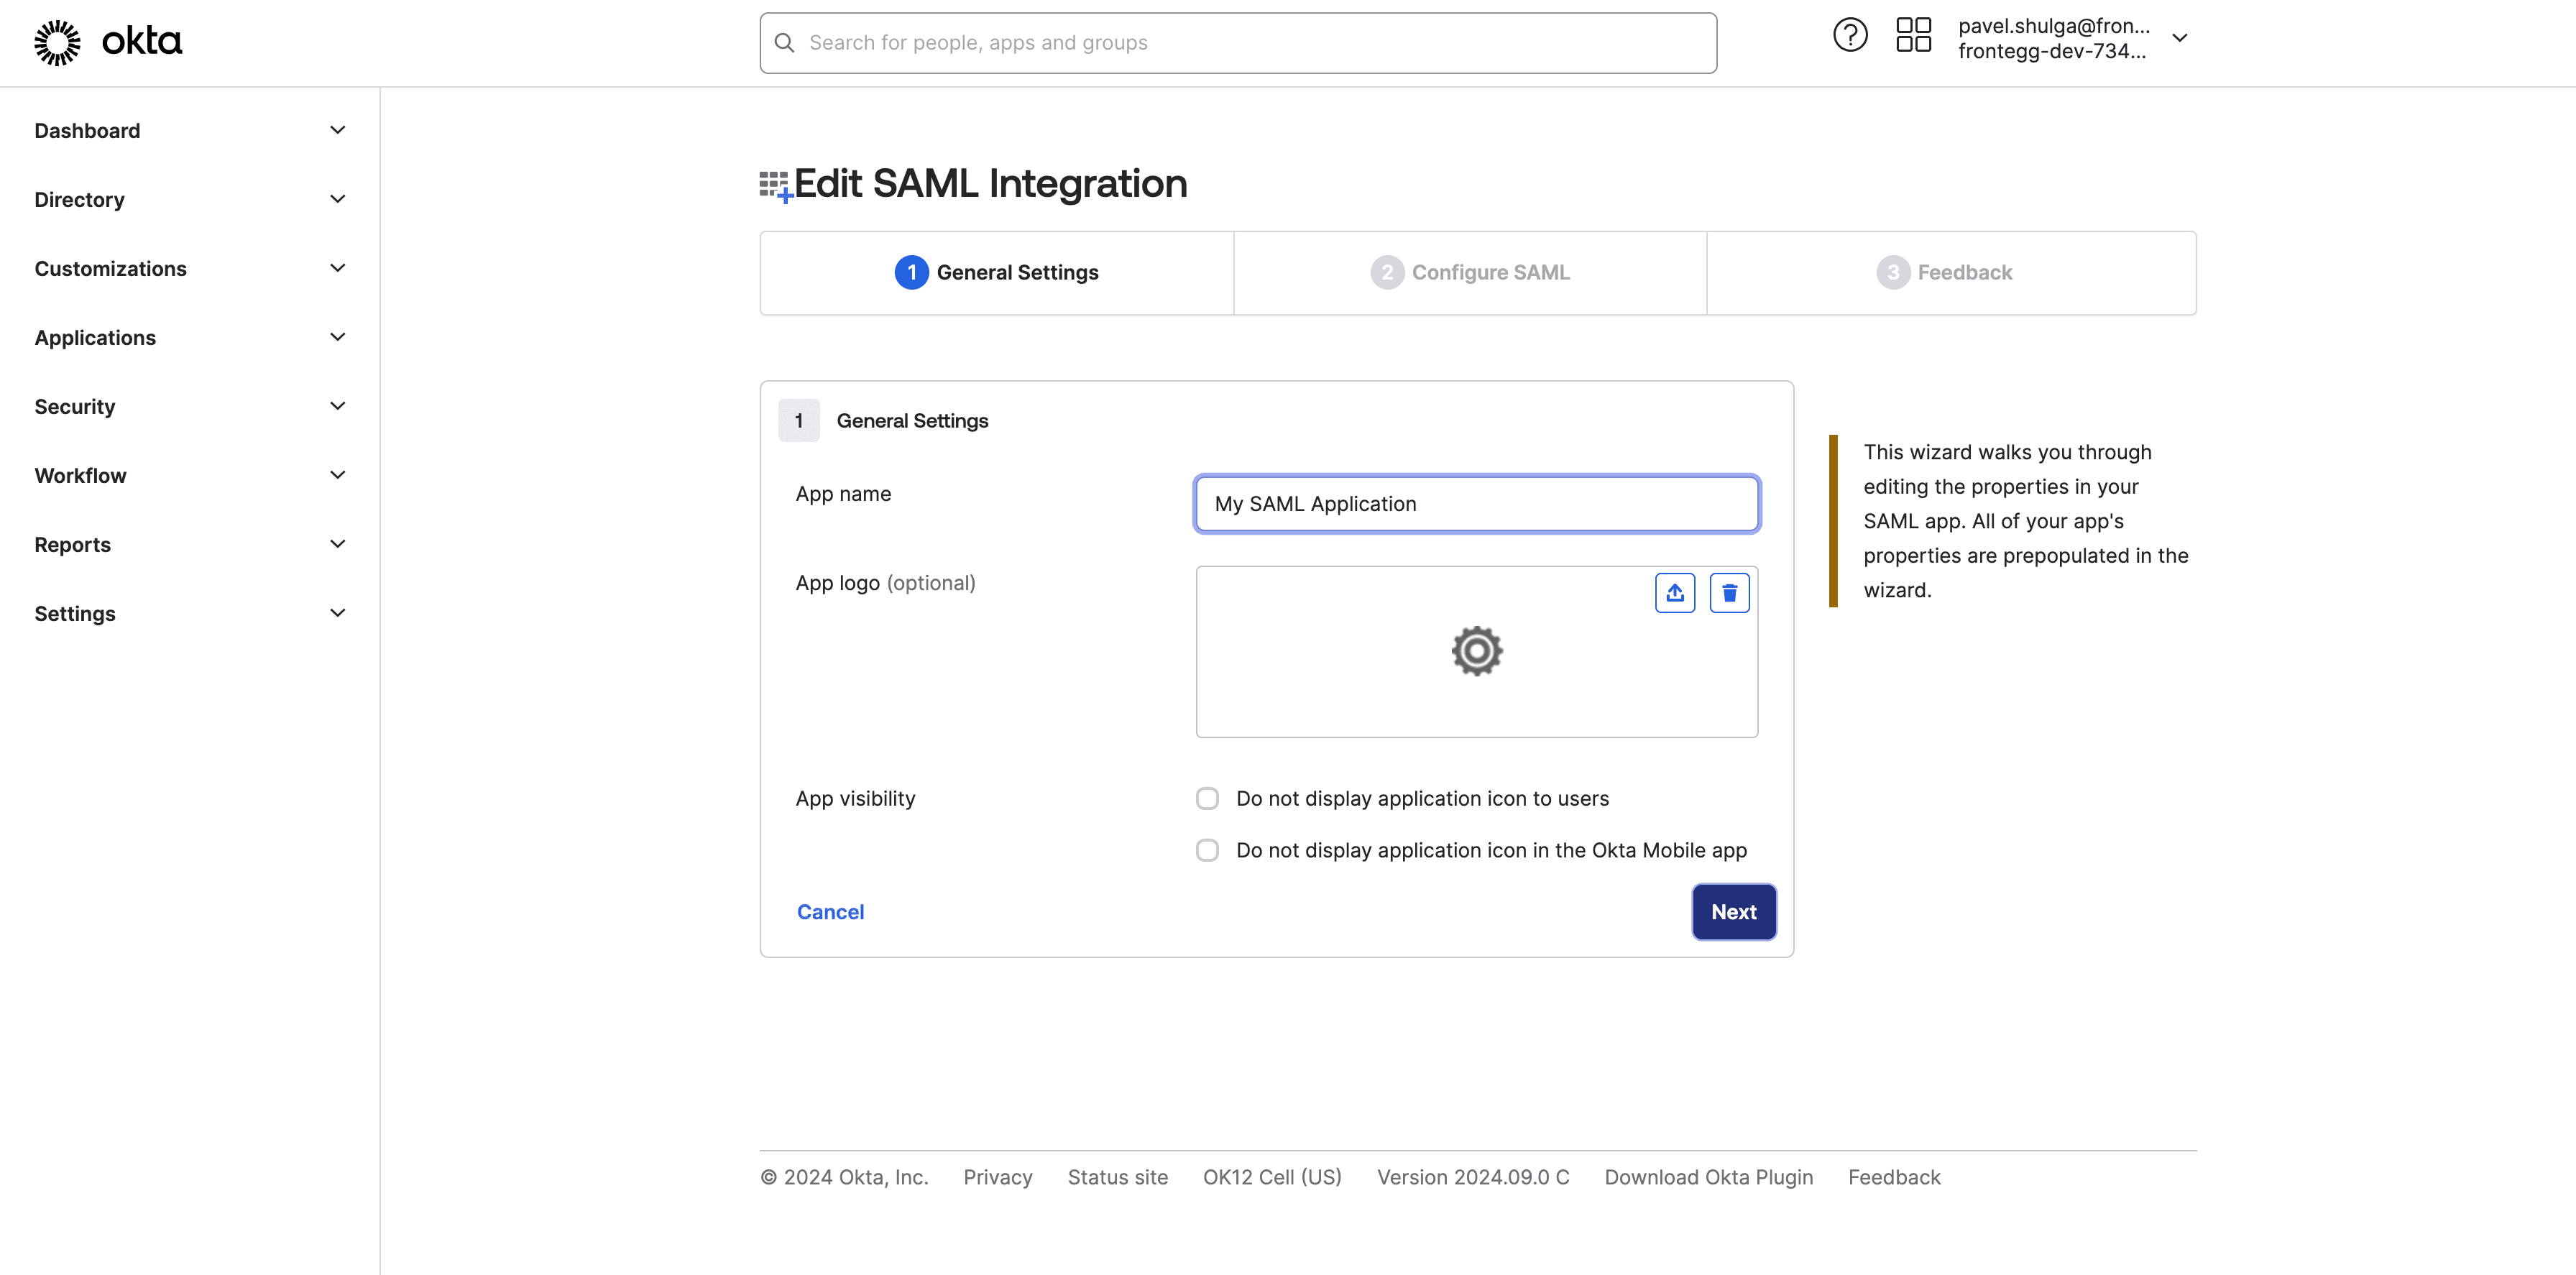This screenshot has height=1275, width=2576.
Task: Click the gear app logo preview
Action: 1477,651
